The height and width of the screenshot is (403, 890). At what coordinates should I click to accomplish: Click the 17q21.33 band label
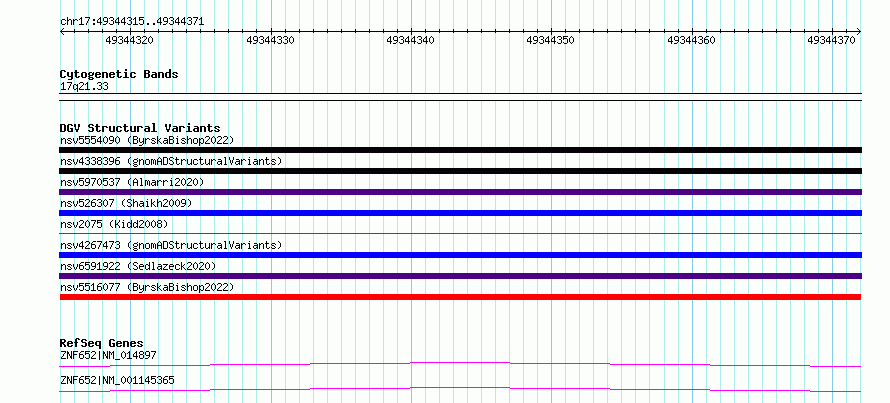(x=84, y=87)
